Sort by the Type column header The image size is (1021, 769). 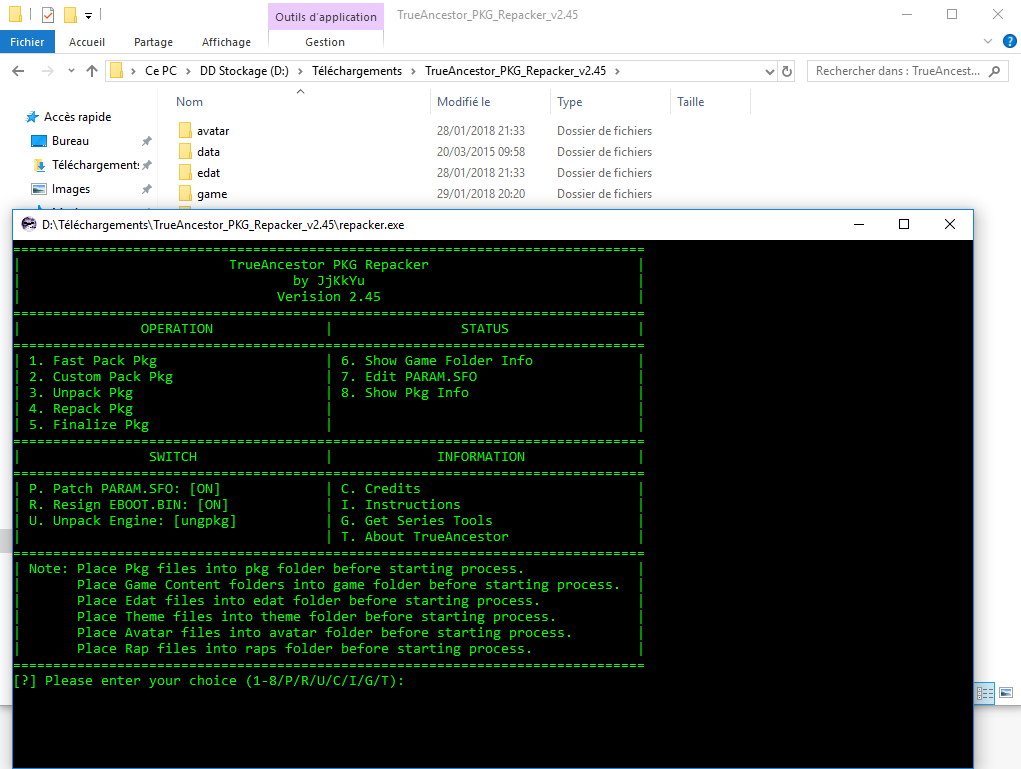pyautogui.click(x=570, y=102)
